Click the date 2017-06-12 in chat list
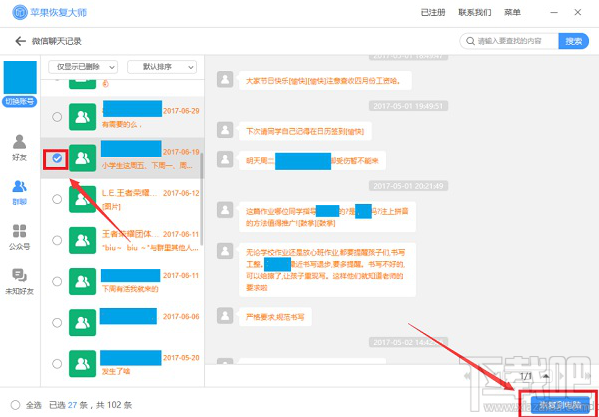599x417 pixels. (181, 193)
